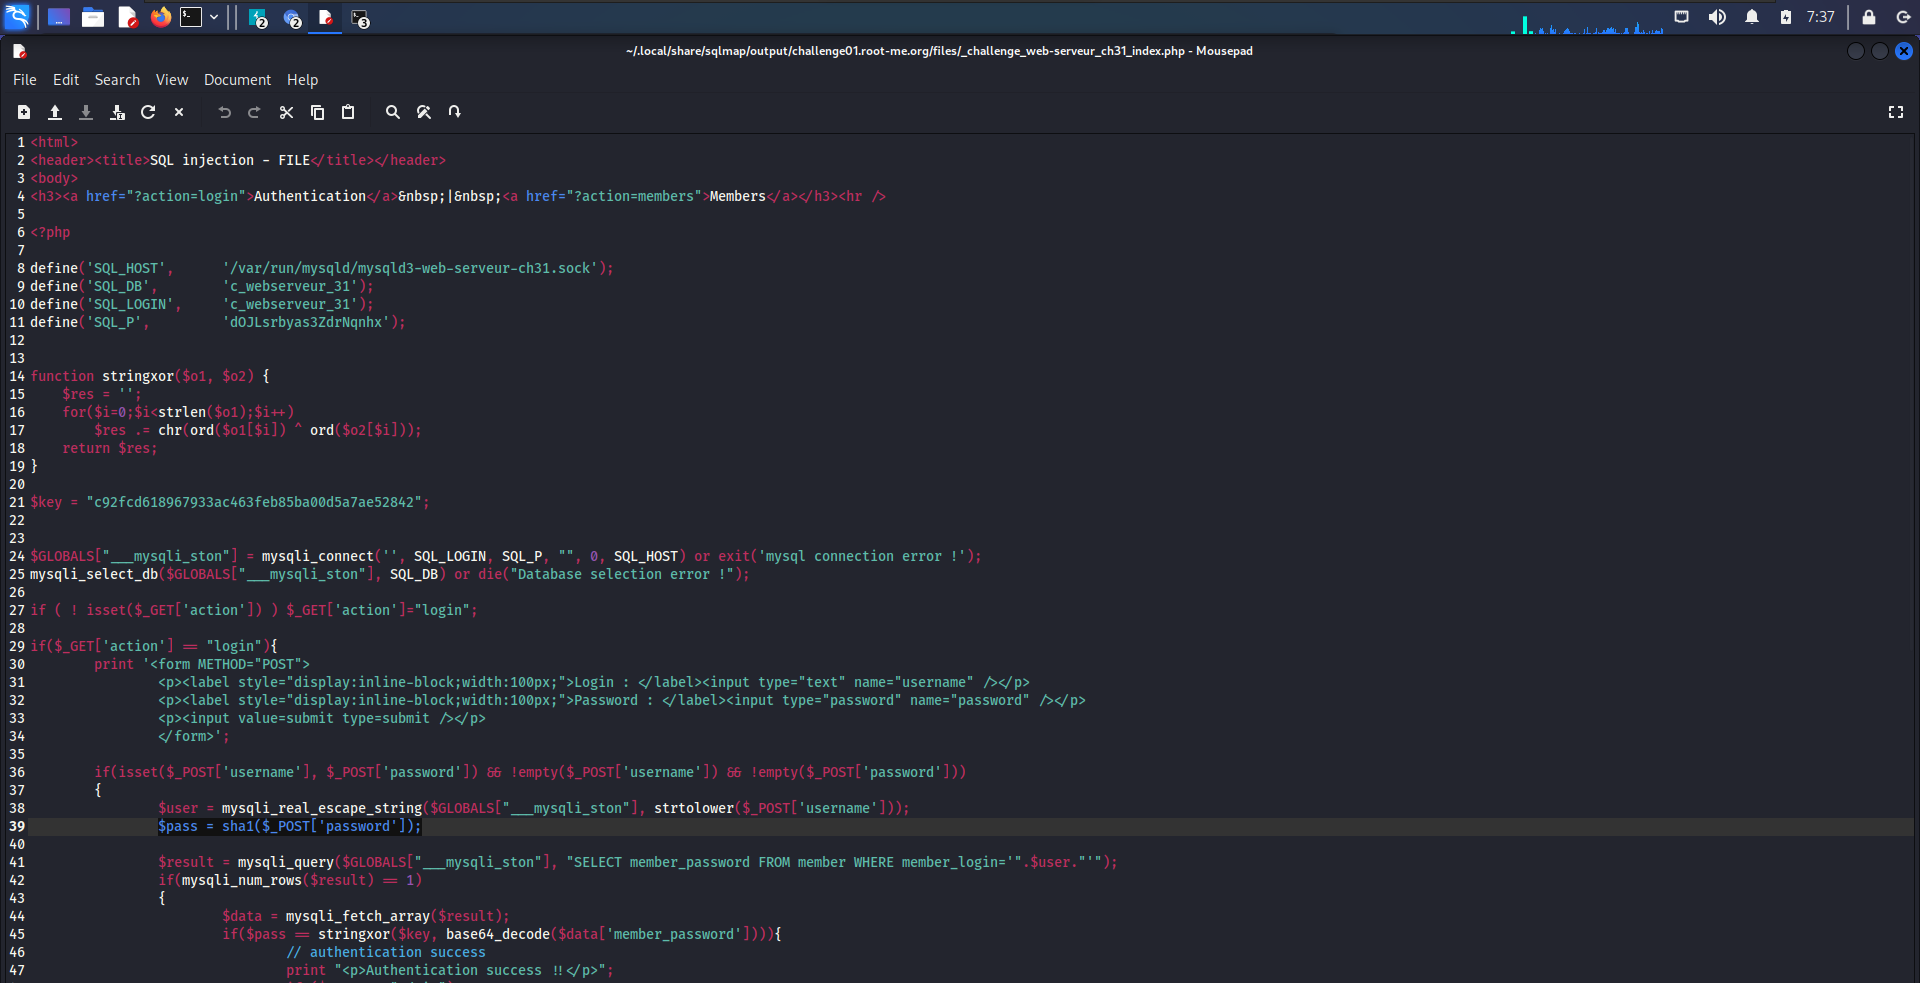Viewport: 1920px width, 983px height.
Task: Paste from clipboard with the clipboard icon
Action: pyautogui.click(x=348, y=112)
